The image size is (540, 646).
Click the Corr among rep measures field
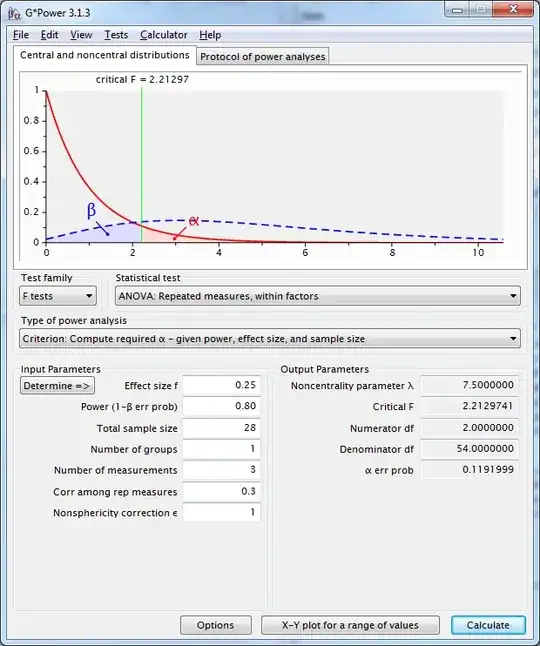(x=222, y=492)
